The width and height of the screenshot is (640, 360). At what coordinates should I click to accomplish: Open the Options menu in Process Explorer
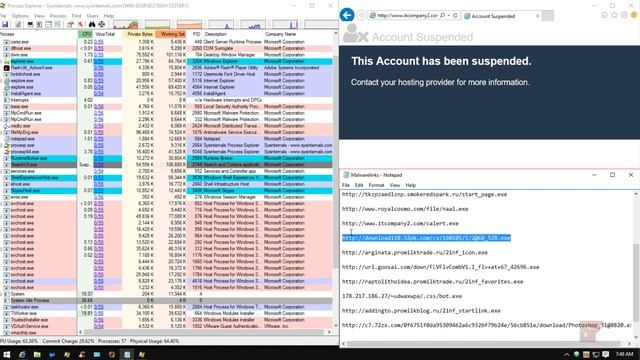tap(20, 16)
